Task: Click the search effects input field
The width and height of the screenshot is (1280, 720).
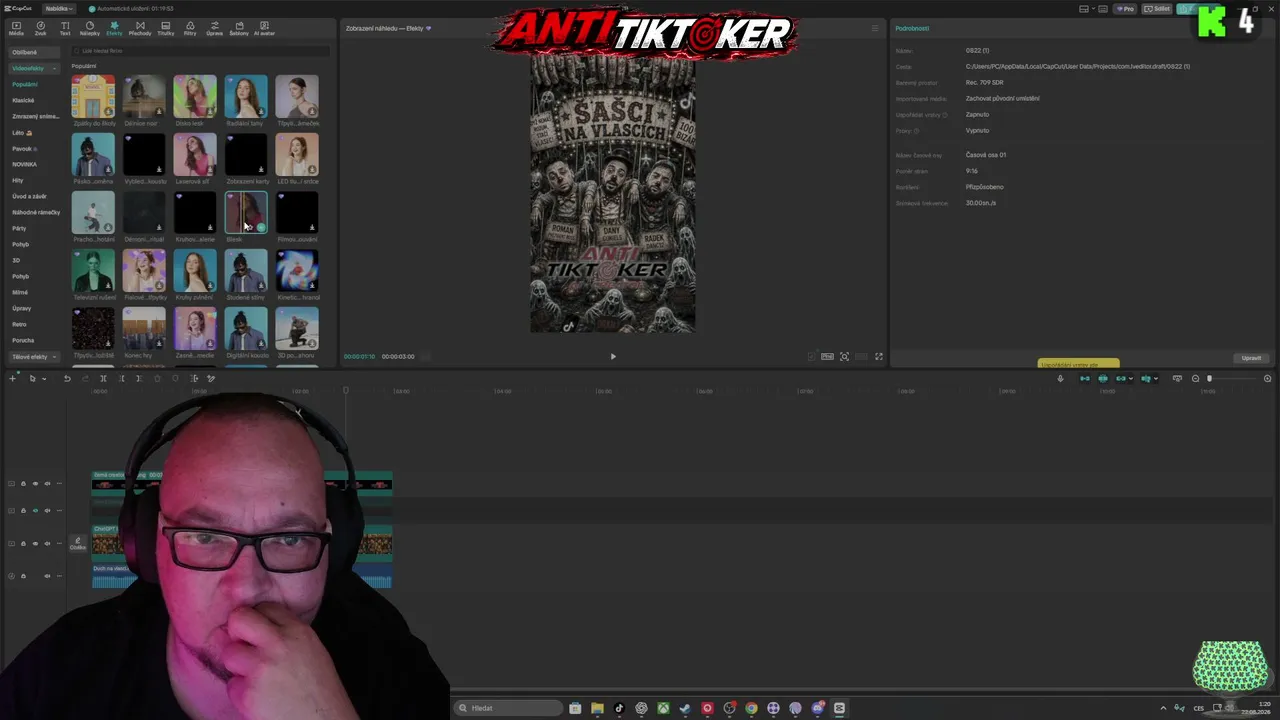Action: pyautogui.click(x=200, y=50)
